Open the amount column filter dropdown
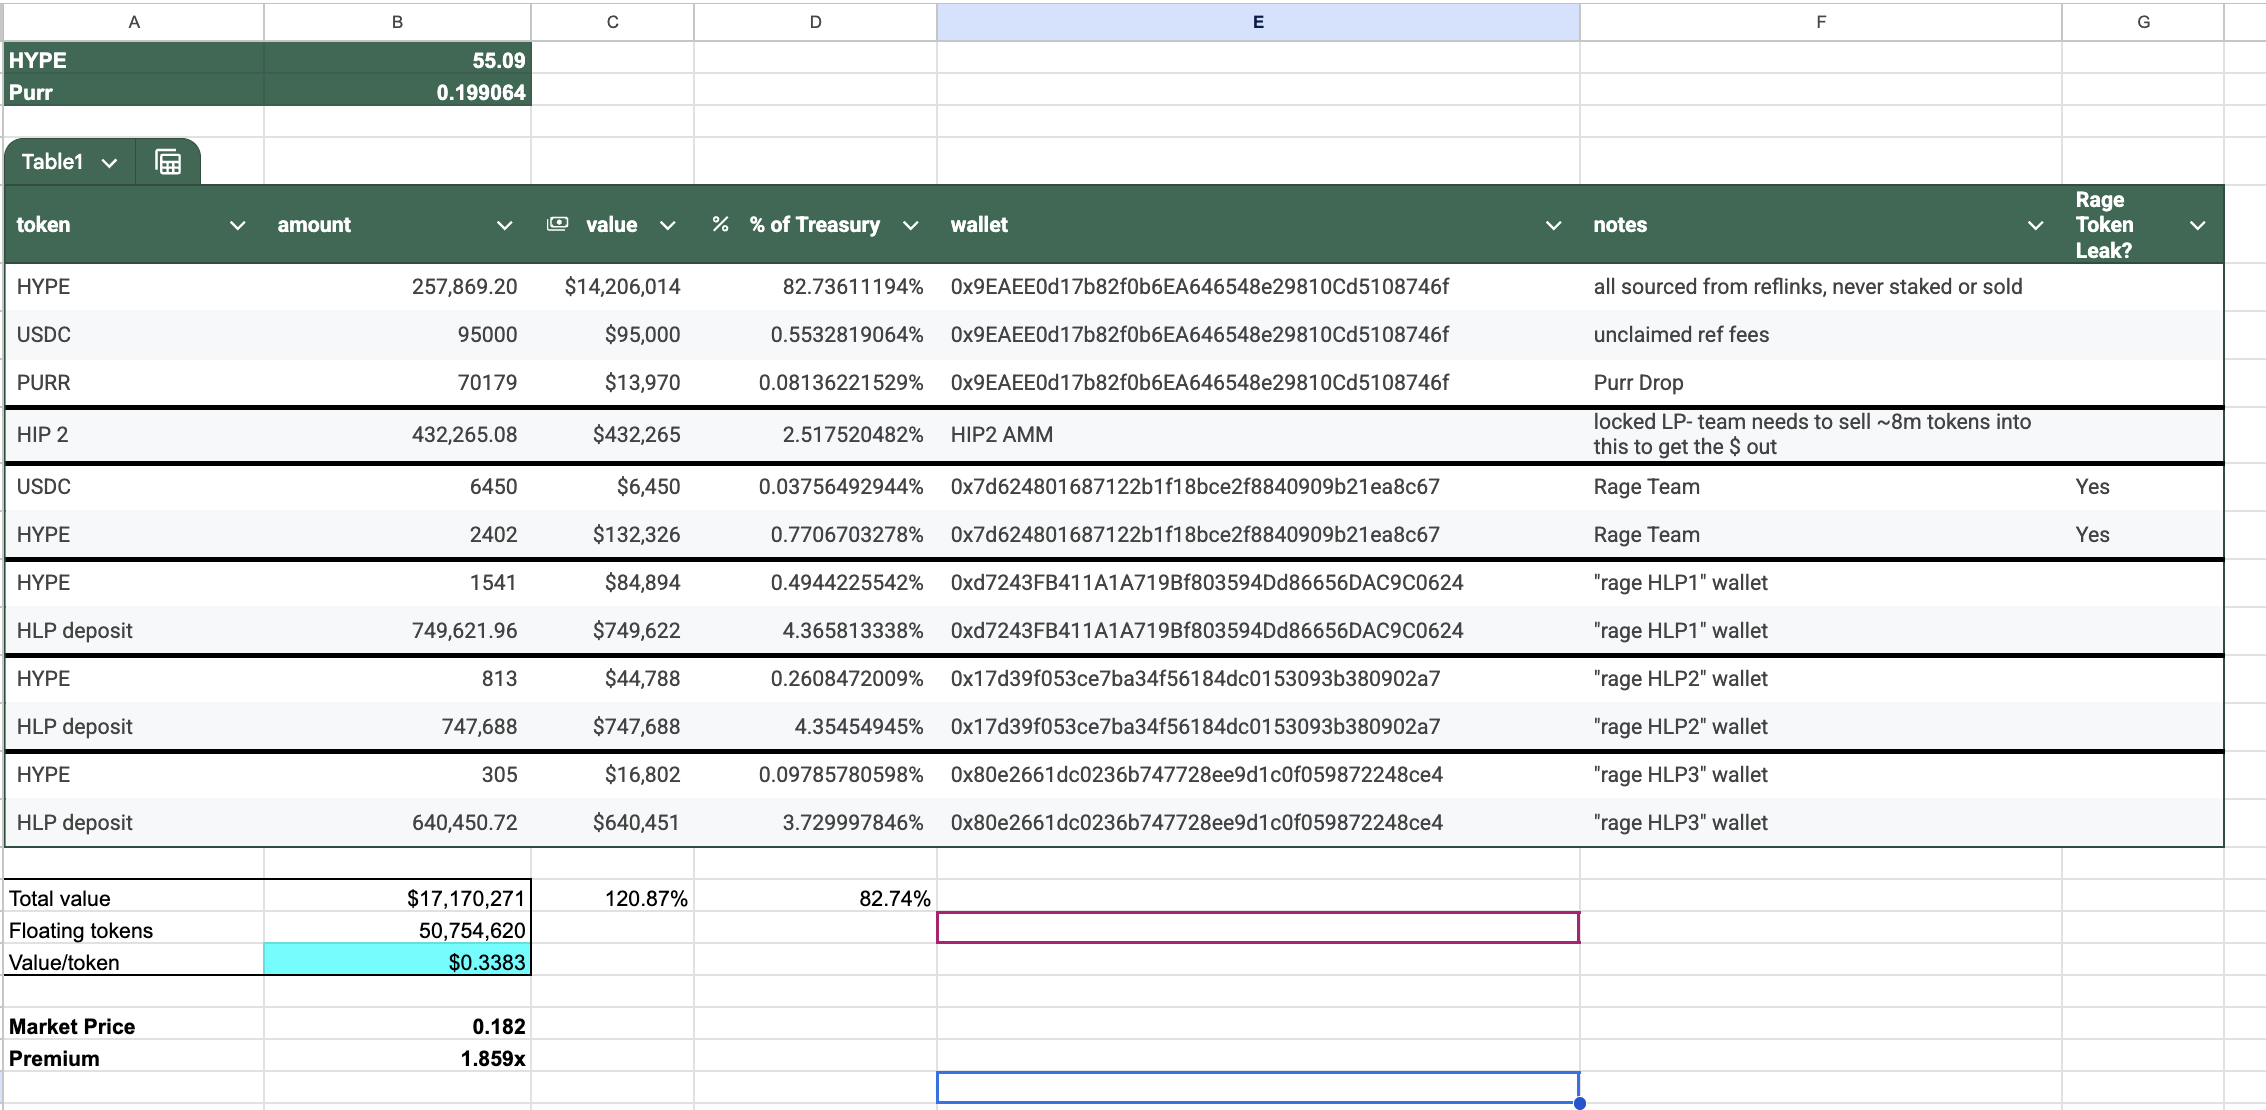The width and height of the screenshot is (2266, 1110). click(504, 225)
